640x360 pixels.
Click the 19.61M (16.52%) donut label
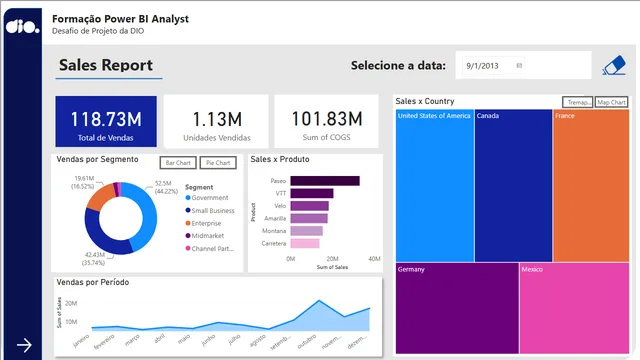(x=83, y=182)
